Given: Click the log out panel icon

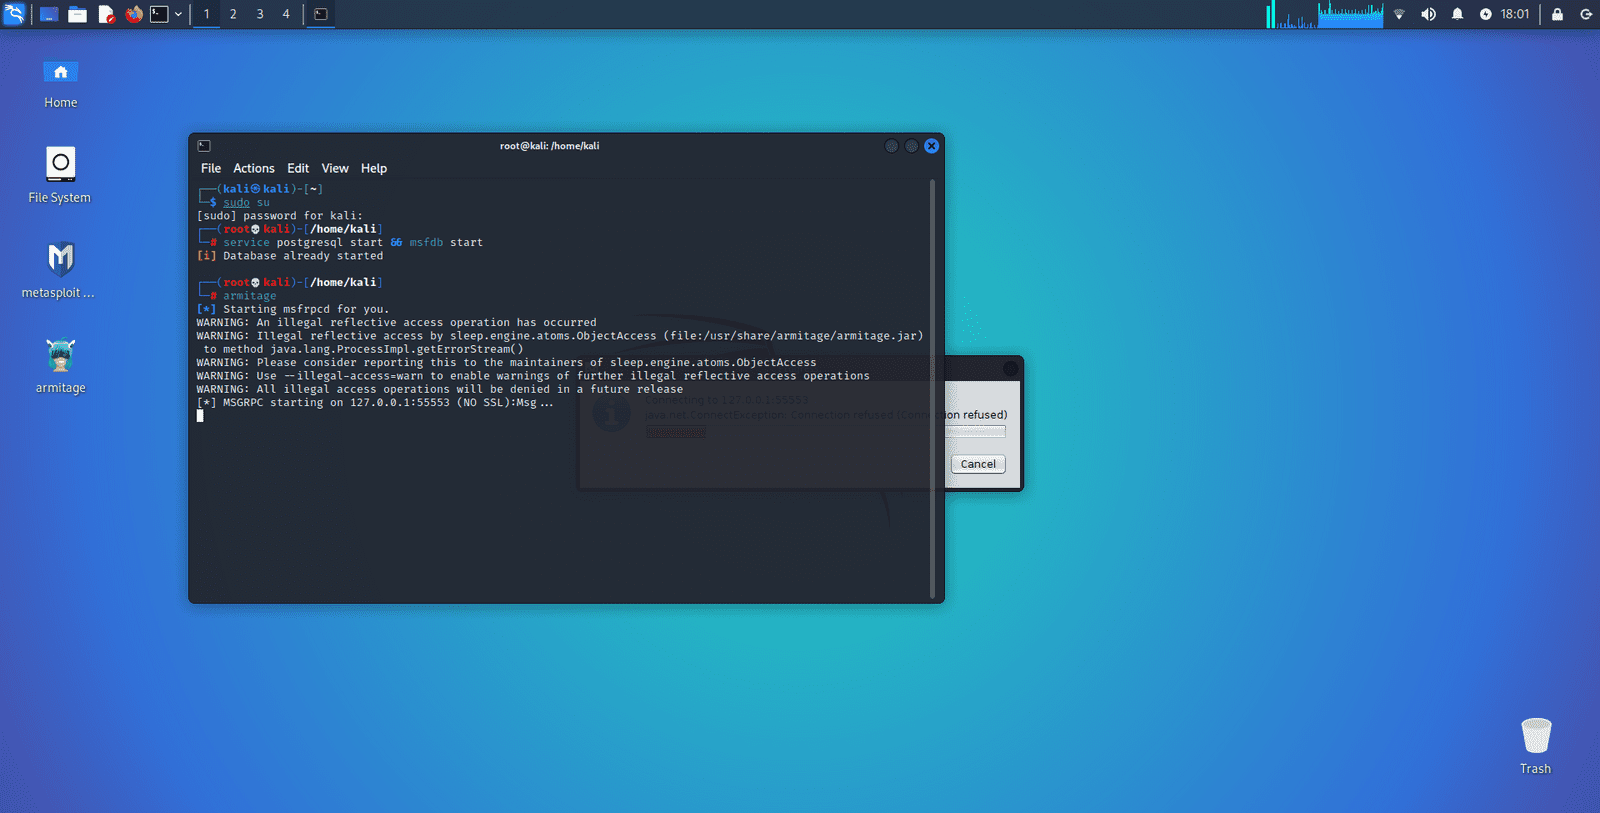Looking at the screenshot, I should [x=1586, y=14].
